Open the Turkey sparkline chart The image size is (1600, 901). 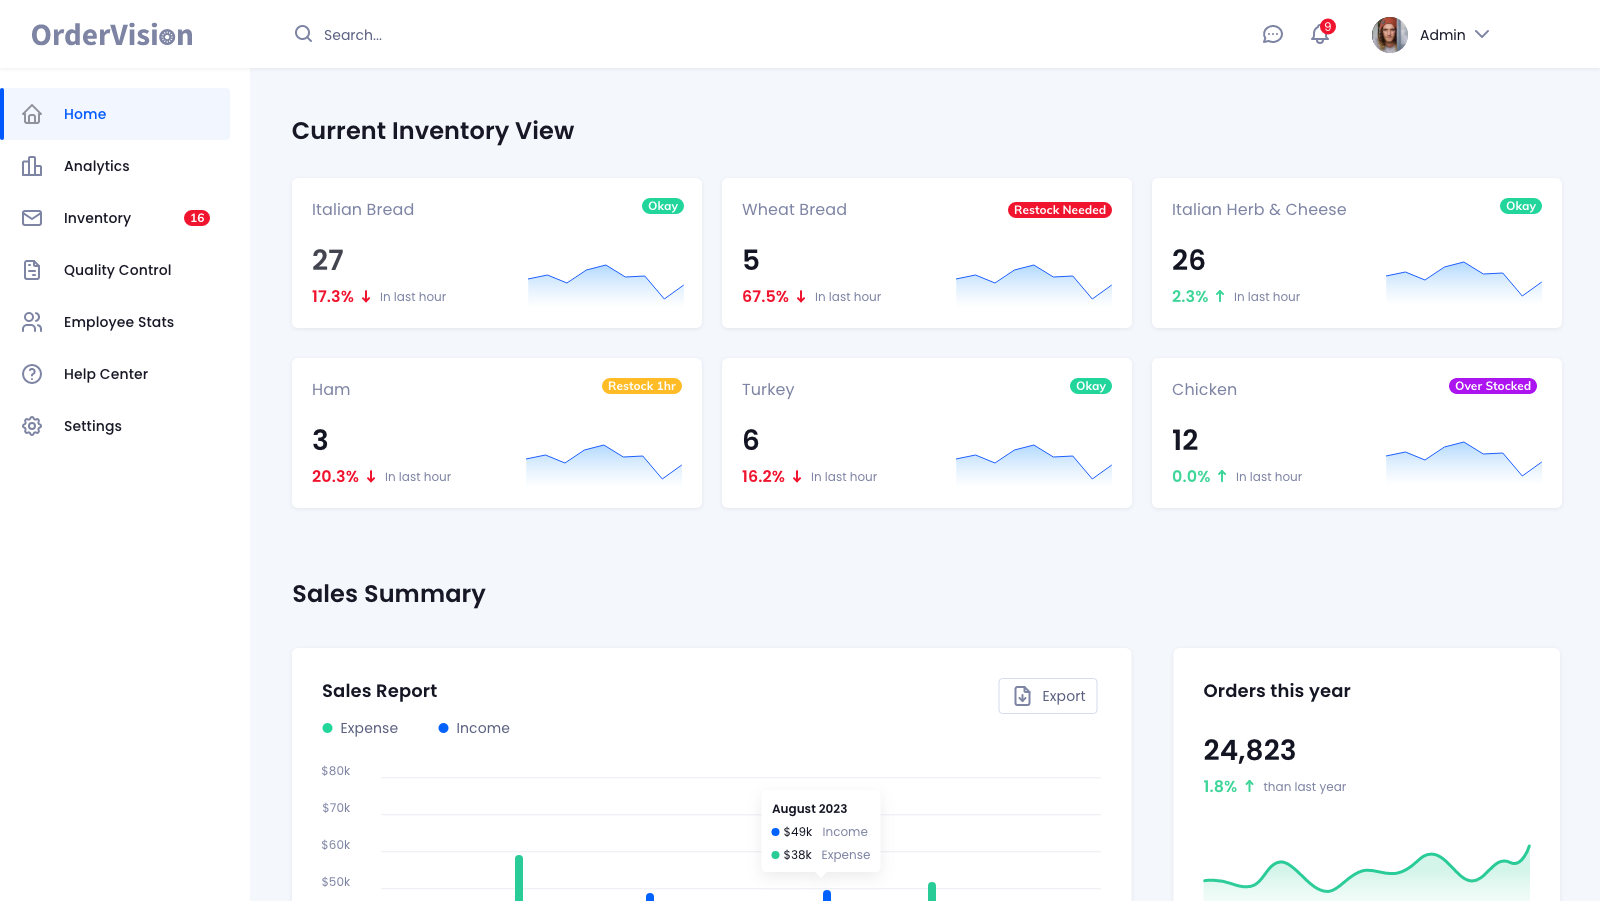point(1034,464)
